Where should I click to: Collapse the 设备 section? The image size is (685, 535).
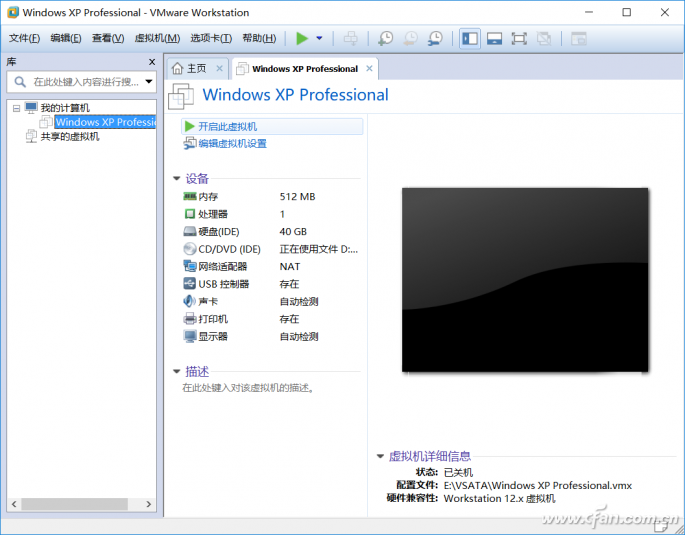176,178
